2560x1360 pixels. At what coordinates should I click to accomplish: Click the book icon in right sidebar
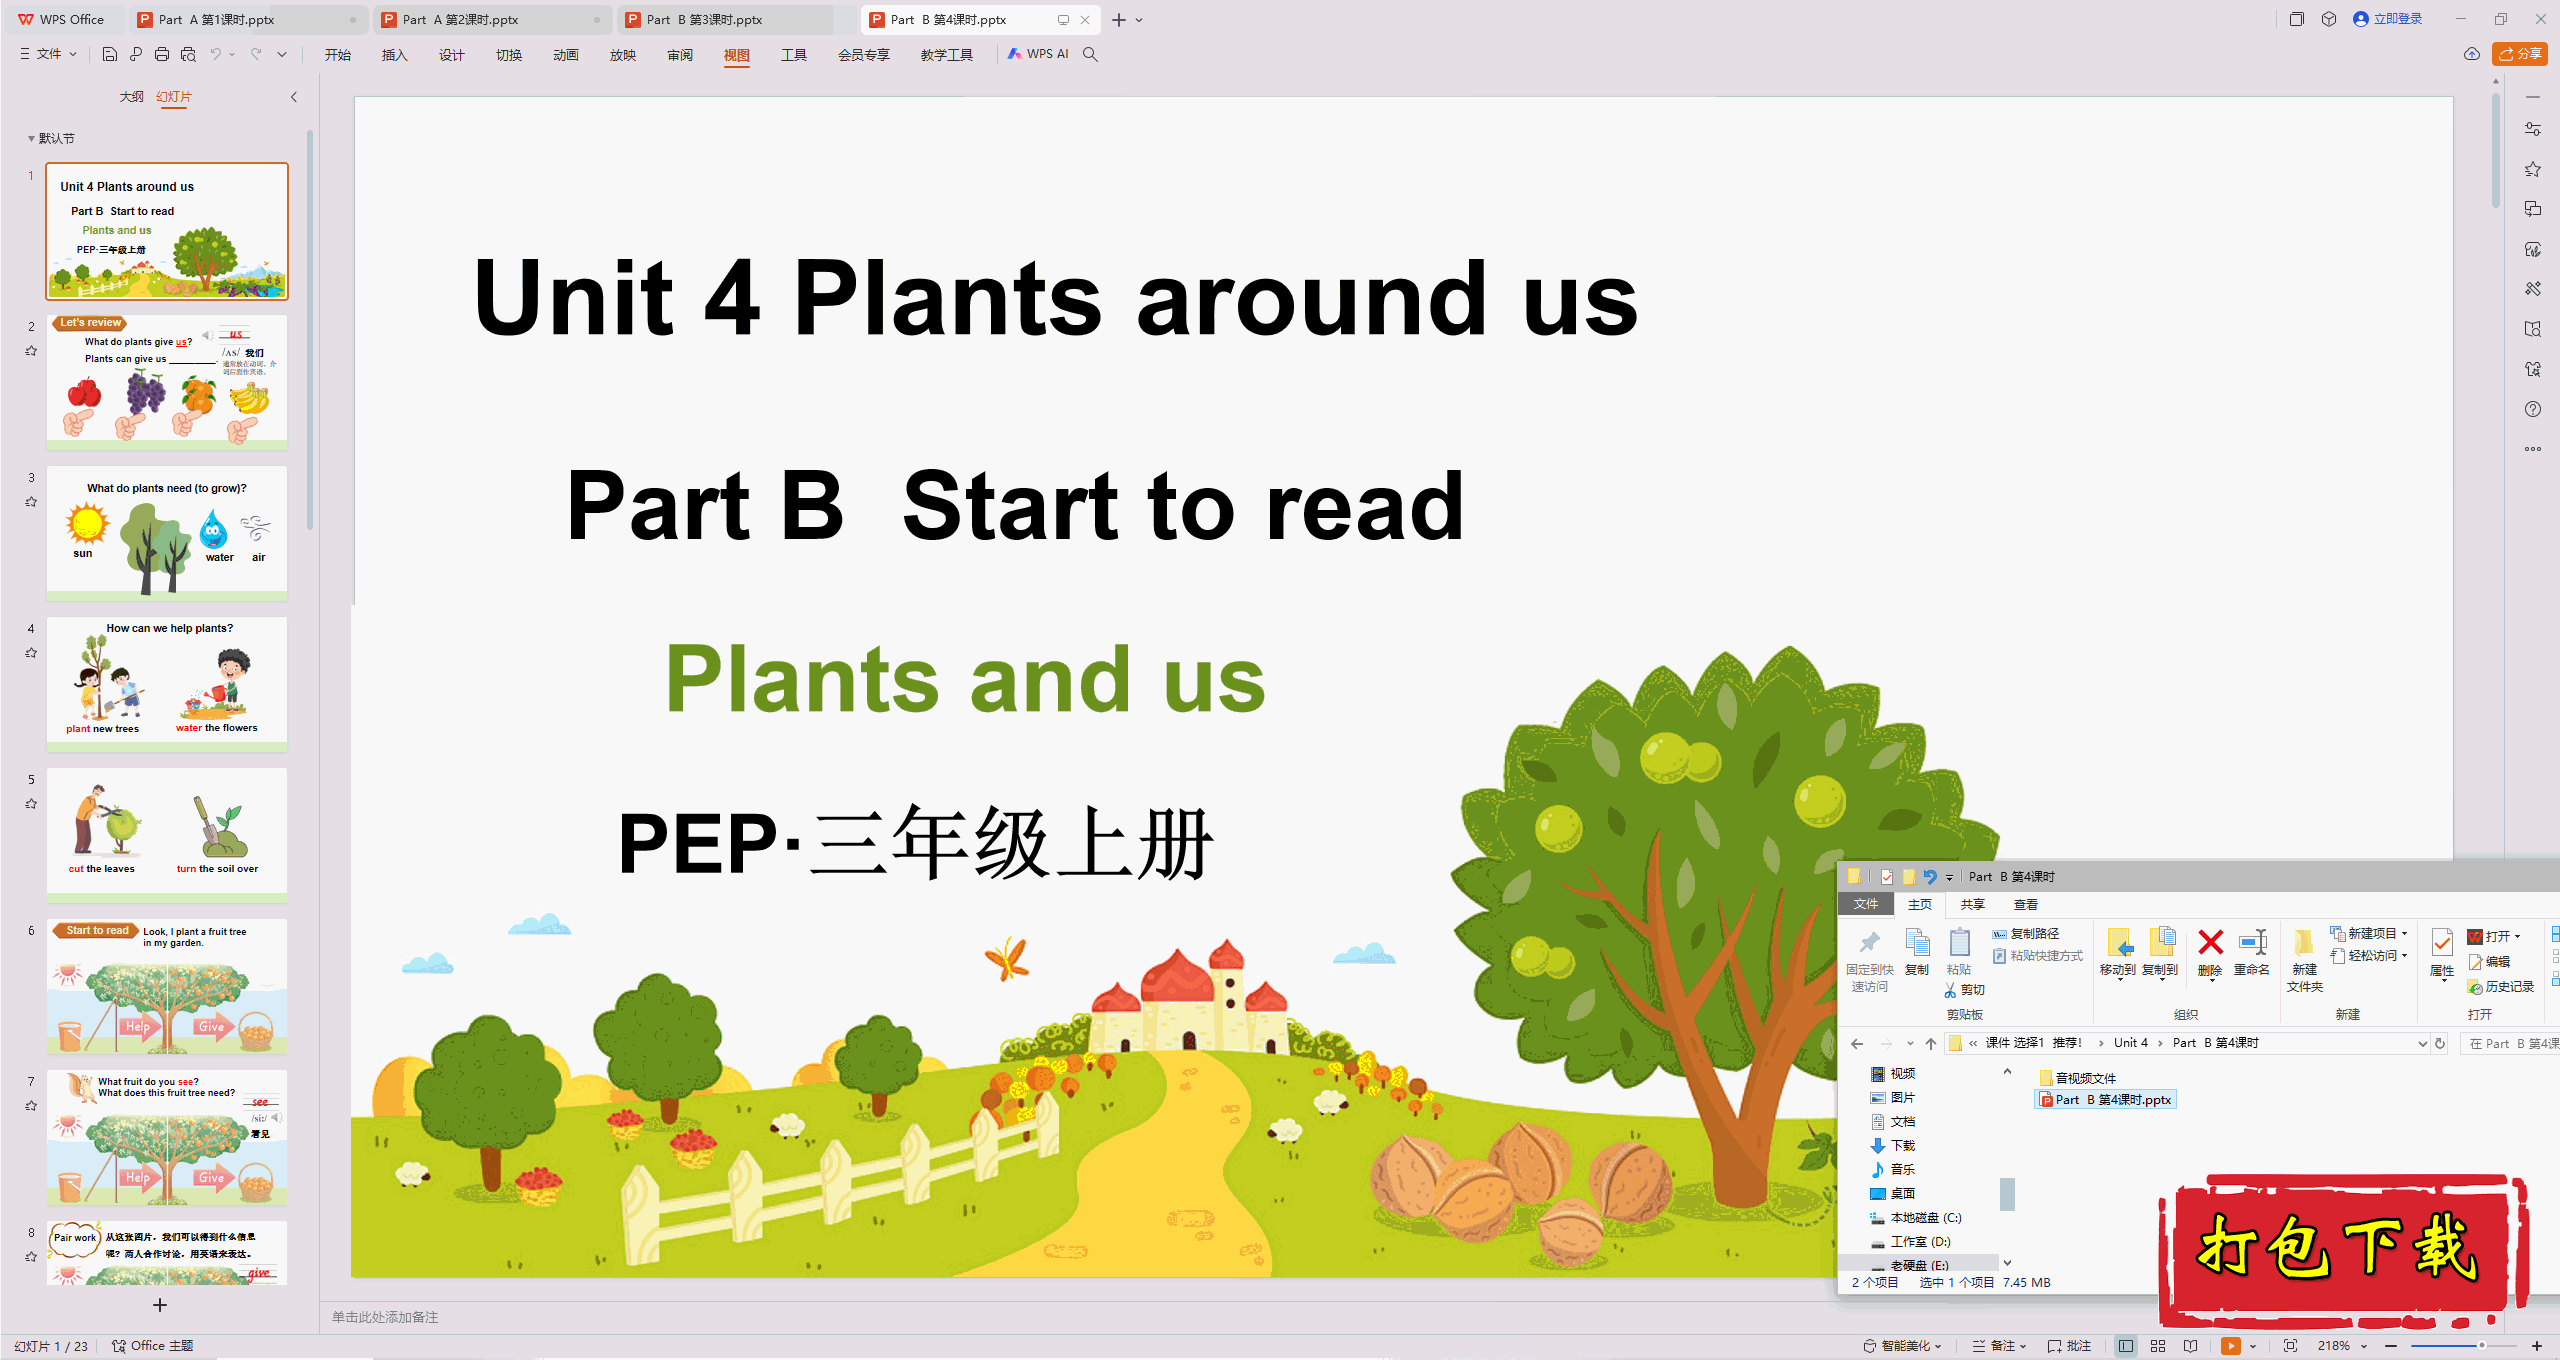[x=2533, y=329]
